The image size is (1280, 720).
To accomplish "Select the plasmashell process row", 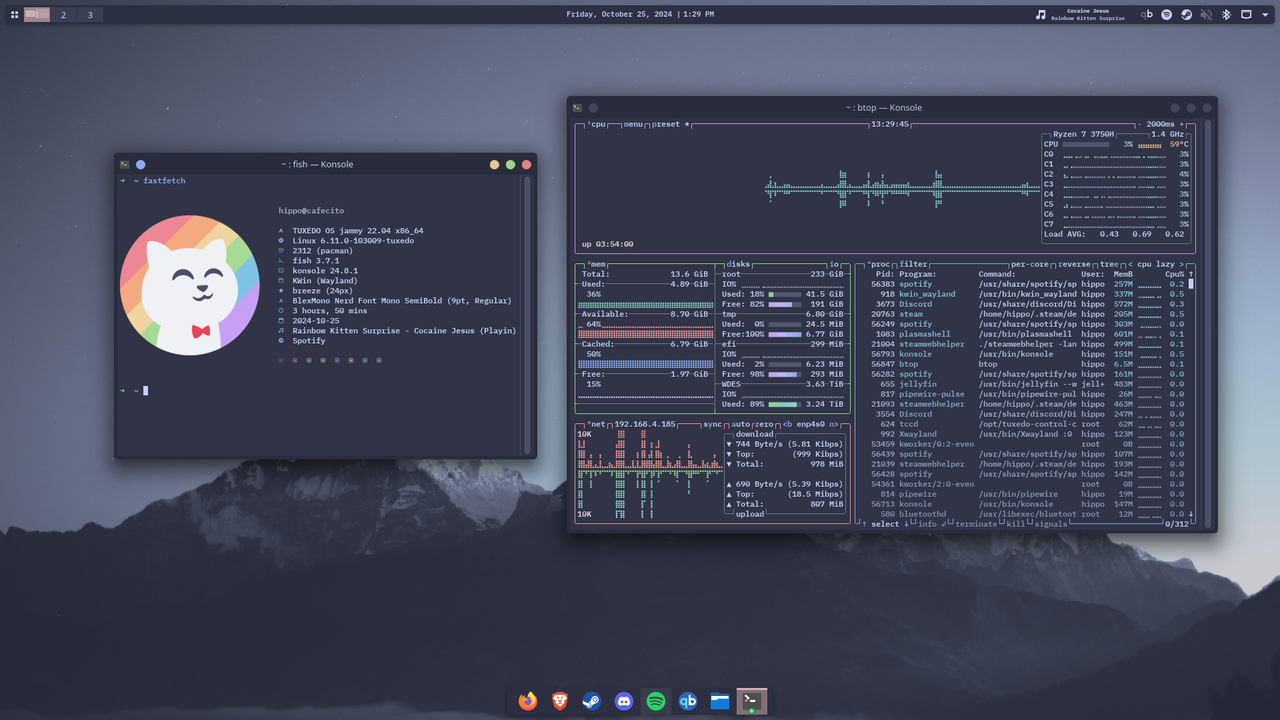I will click(x=1027, y=334).
